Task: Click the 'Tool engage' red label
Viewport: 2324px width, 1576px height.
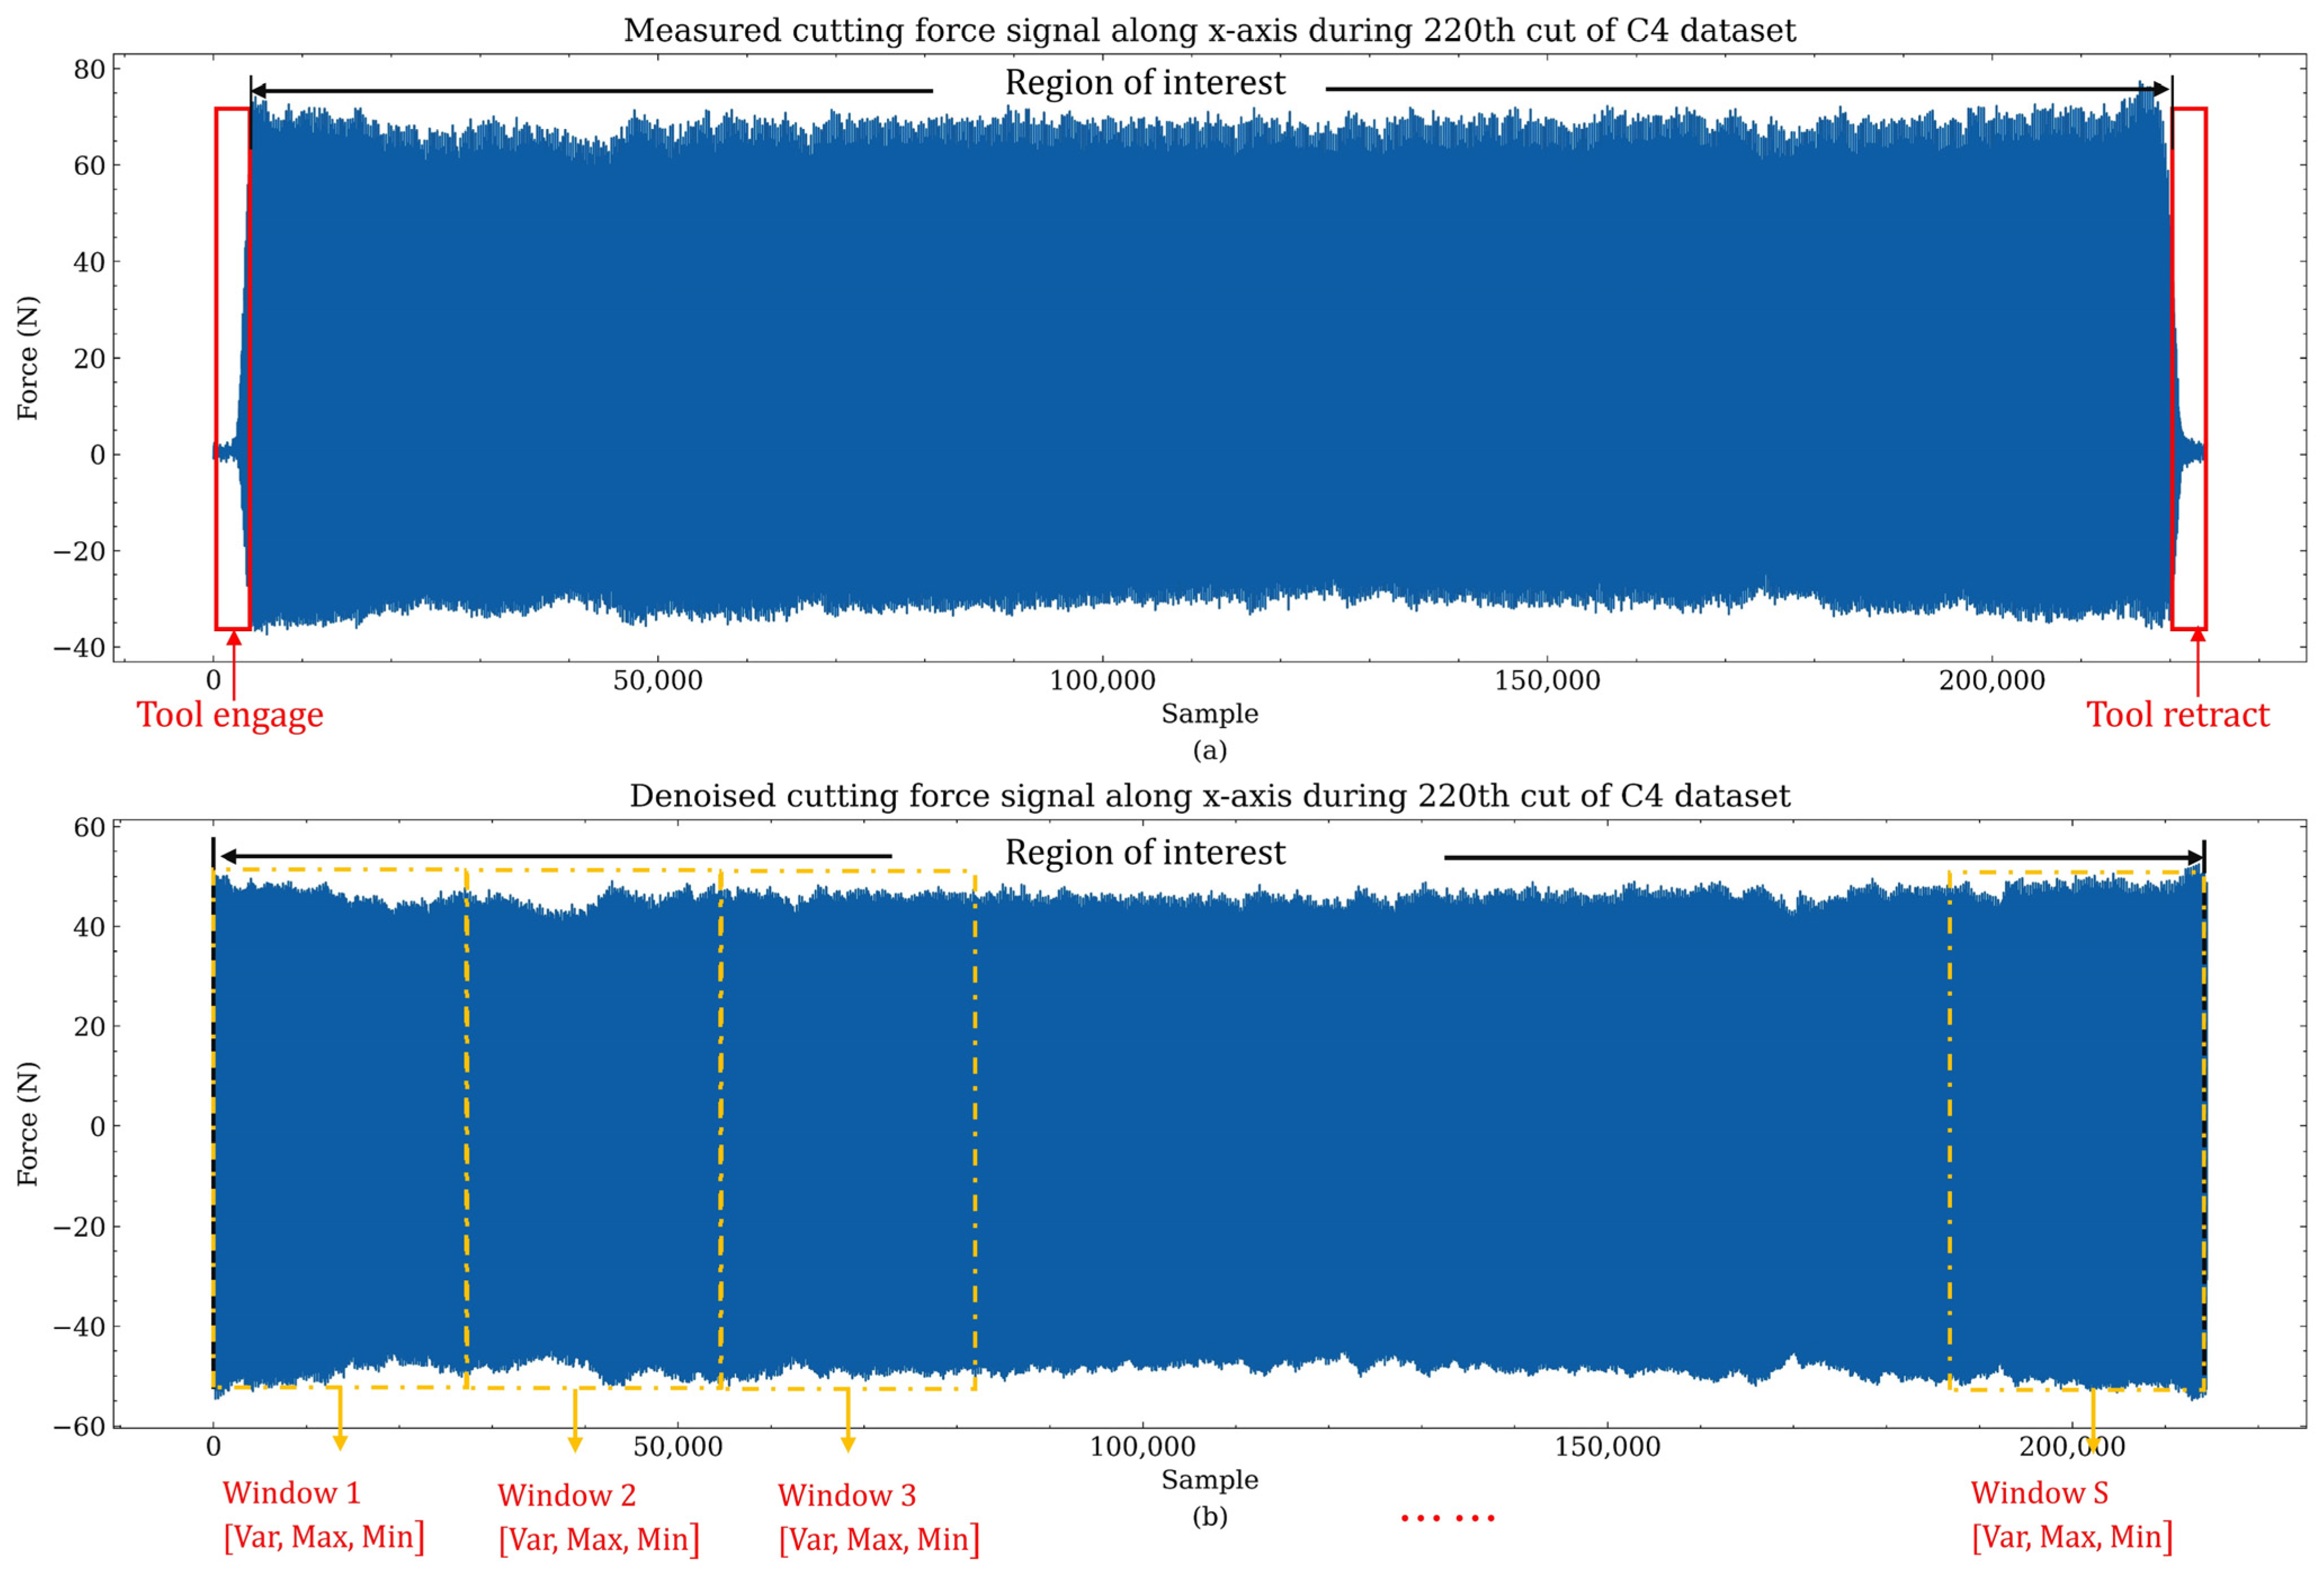Action: (x=230, y=715)
